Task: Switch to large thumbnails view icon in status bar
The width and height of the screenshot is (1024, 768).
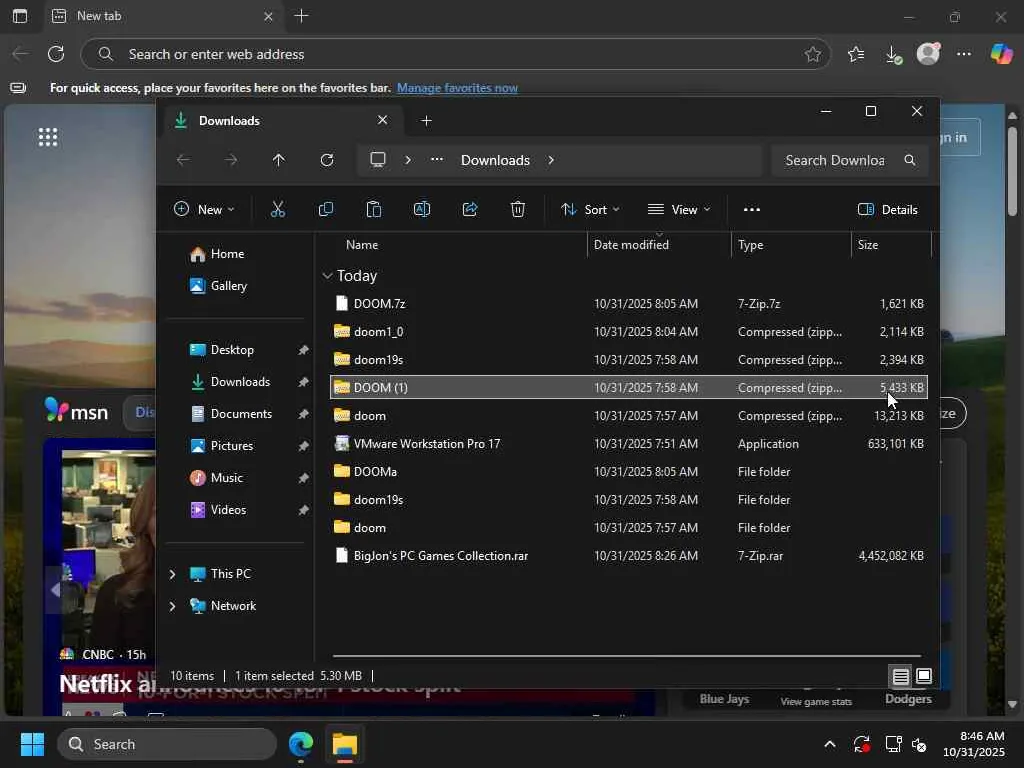Action: (923, 676)
